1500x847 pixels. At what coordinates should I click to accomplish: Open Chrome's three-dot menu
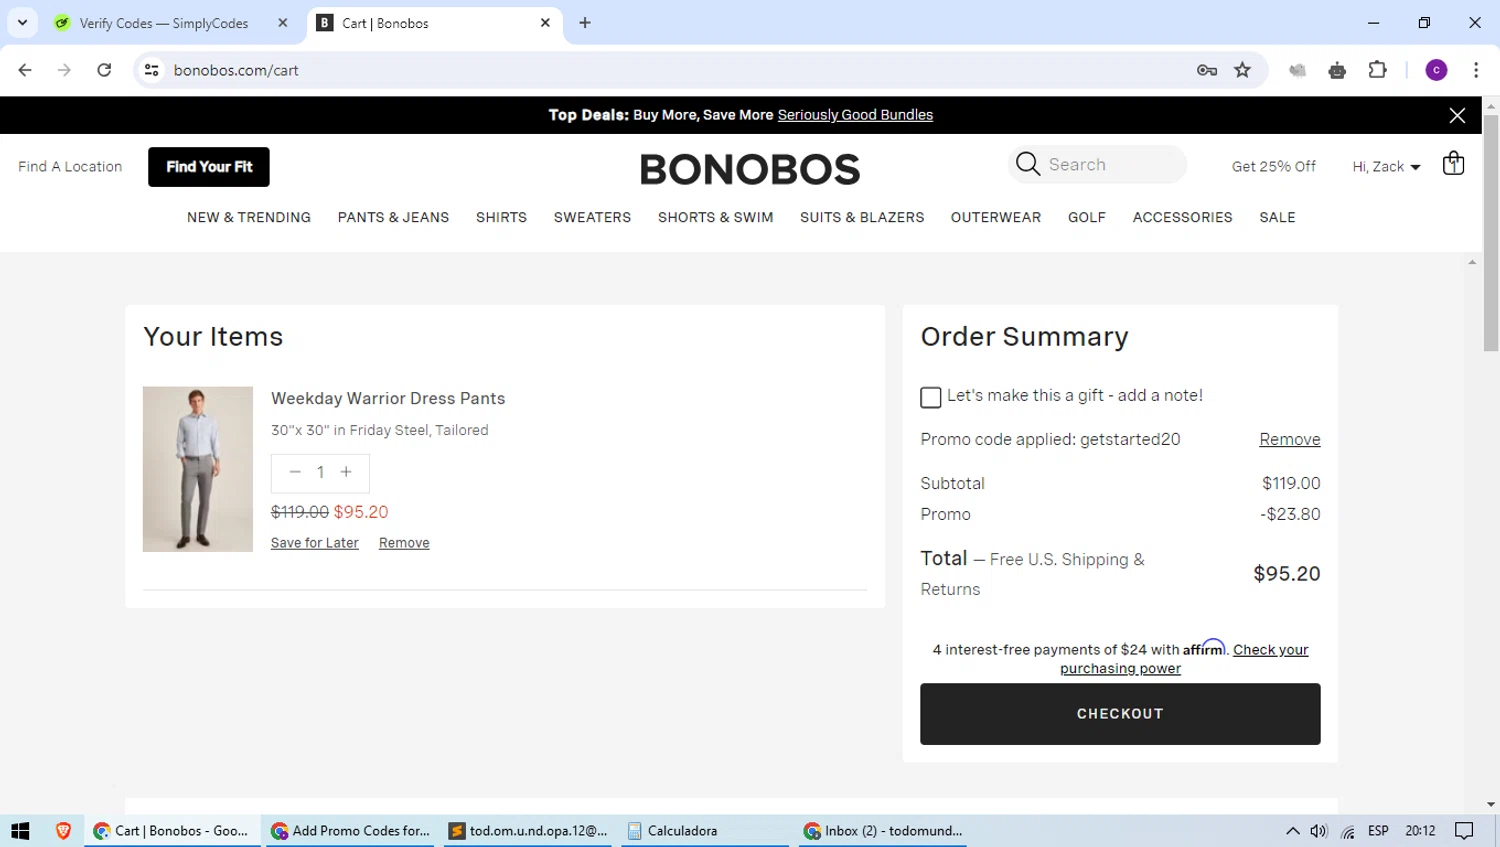coord(1476,70)
